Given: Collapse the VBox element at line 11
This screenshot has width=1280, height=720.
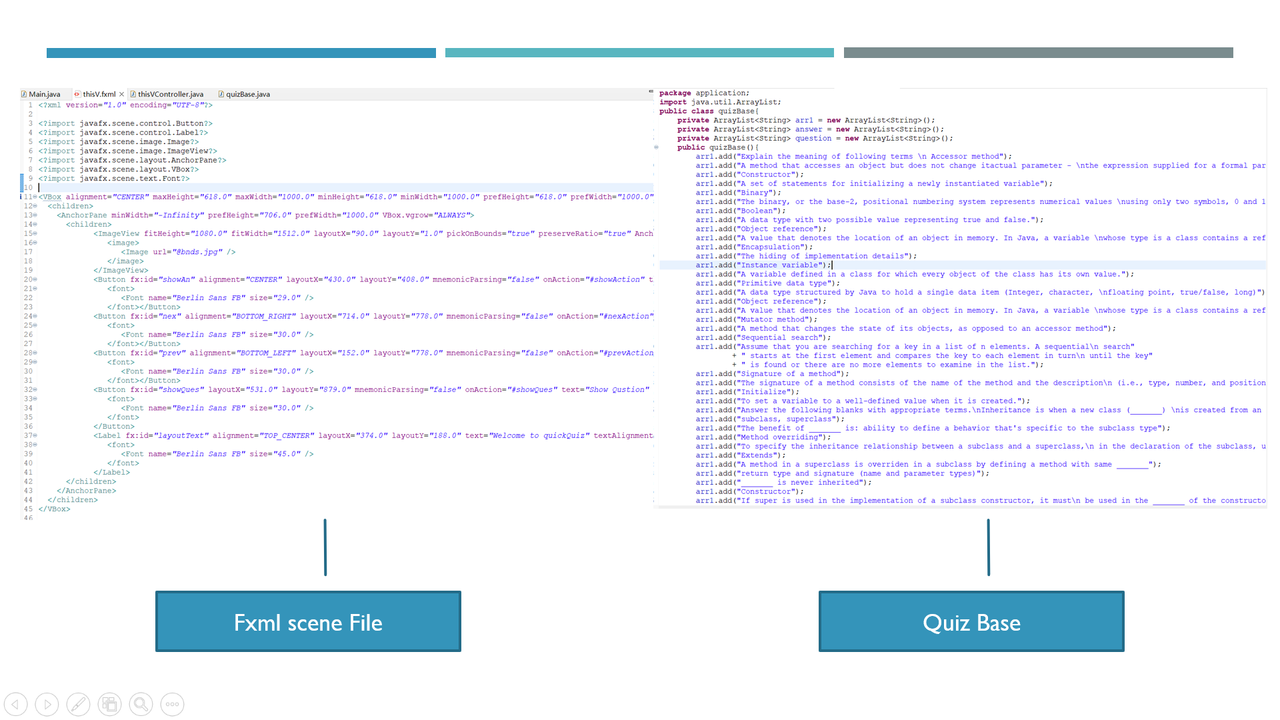Looking at the screenshot, I should click(x=36, y=197).
